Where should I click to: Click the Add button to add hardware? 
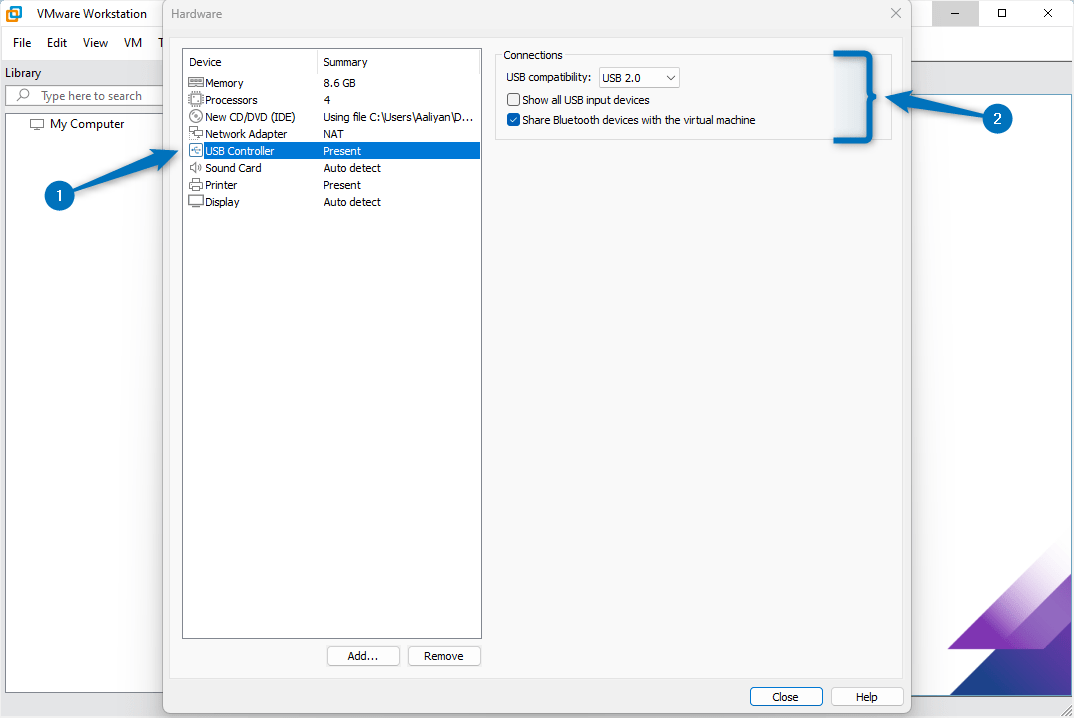pos(363,655)
